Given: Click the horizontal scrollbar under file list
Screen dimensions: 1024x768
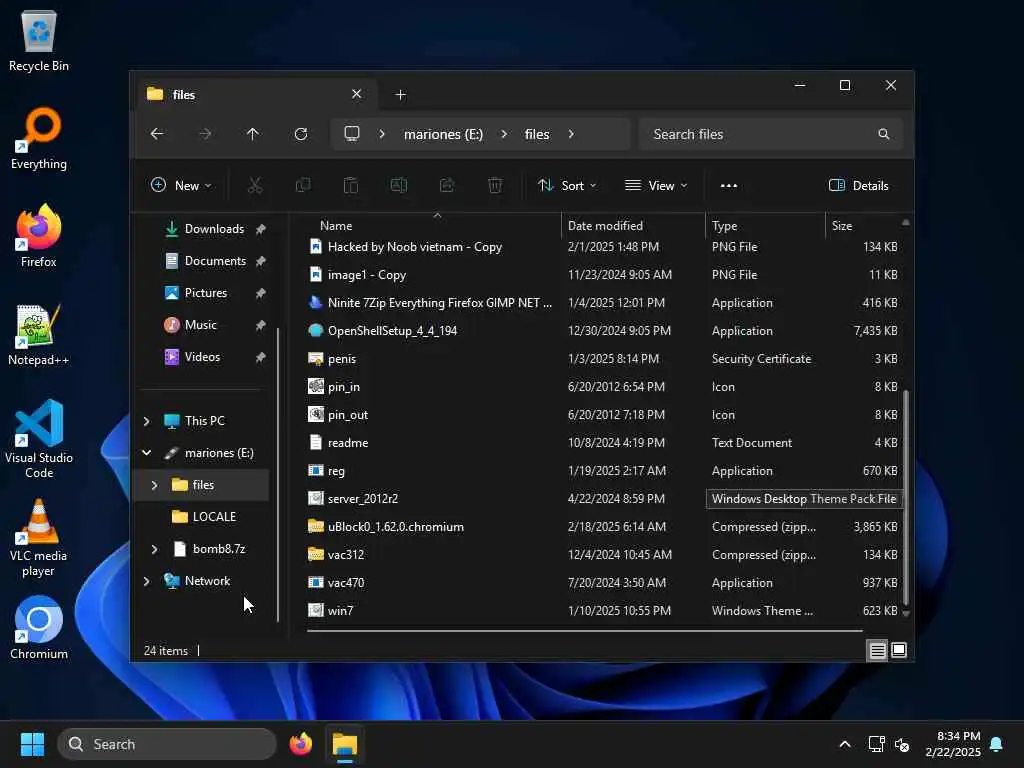Looking at the screenshot, I should (584, 631).
